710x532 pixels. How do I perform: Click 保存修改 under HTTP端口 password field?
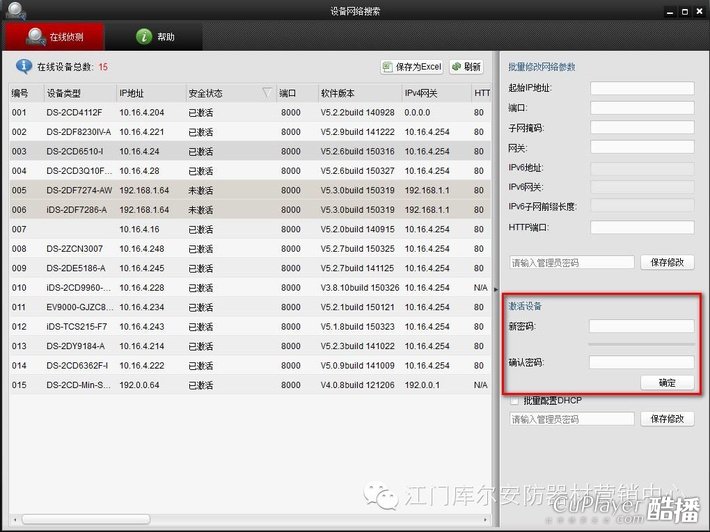[x=667, y=262]
